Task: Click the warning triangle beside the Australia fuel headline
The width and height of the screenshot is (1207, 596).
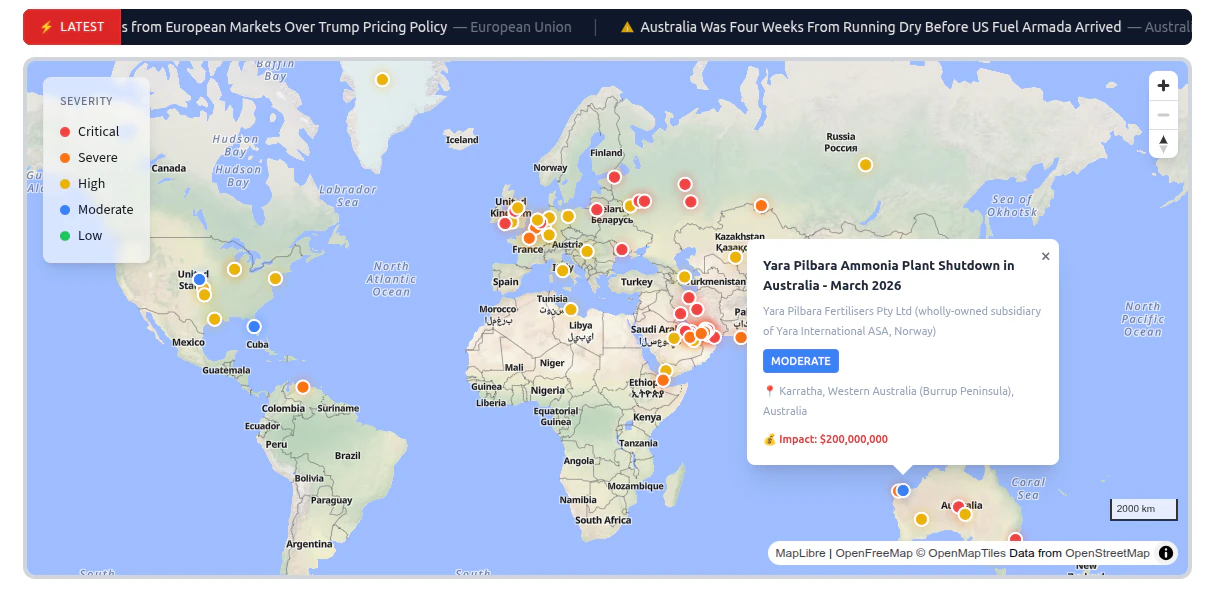Action: tap(627, 27)
